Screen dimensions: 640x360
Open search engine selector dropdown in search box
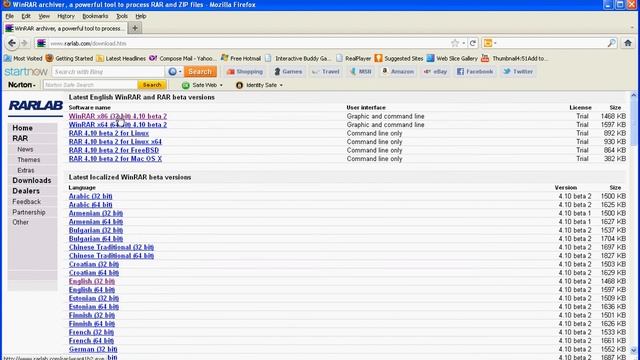click(490, 43)
